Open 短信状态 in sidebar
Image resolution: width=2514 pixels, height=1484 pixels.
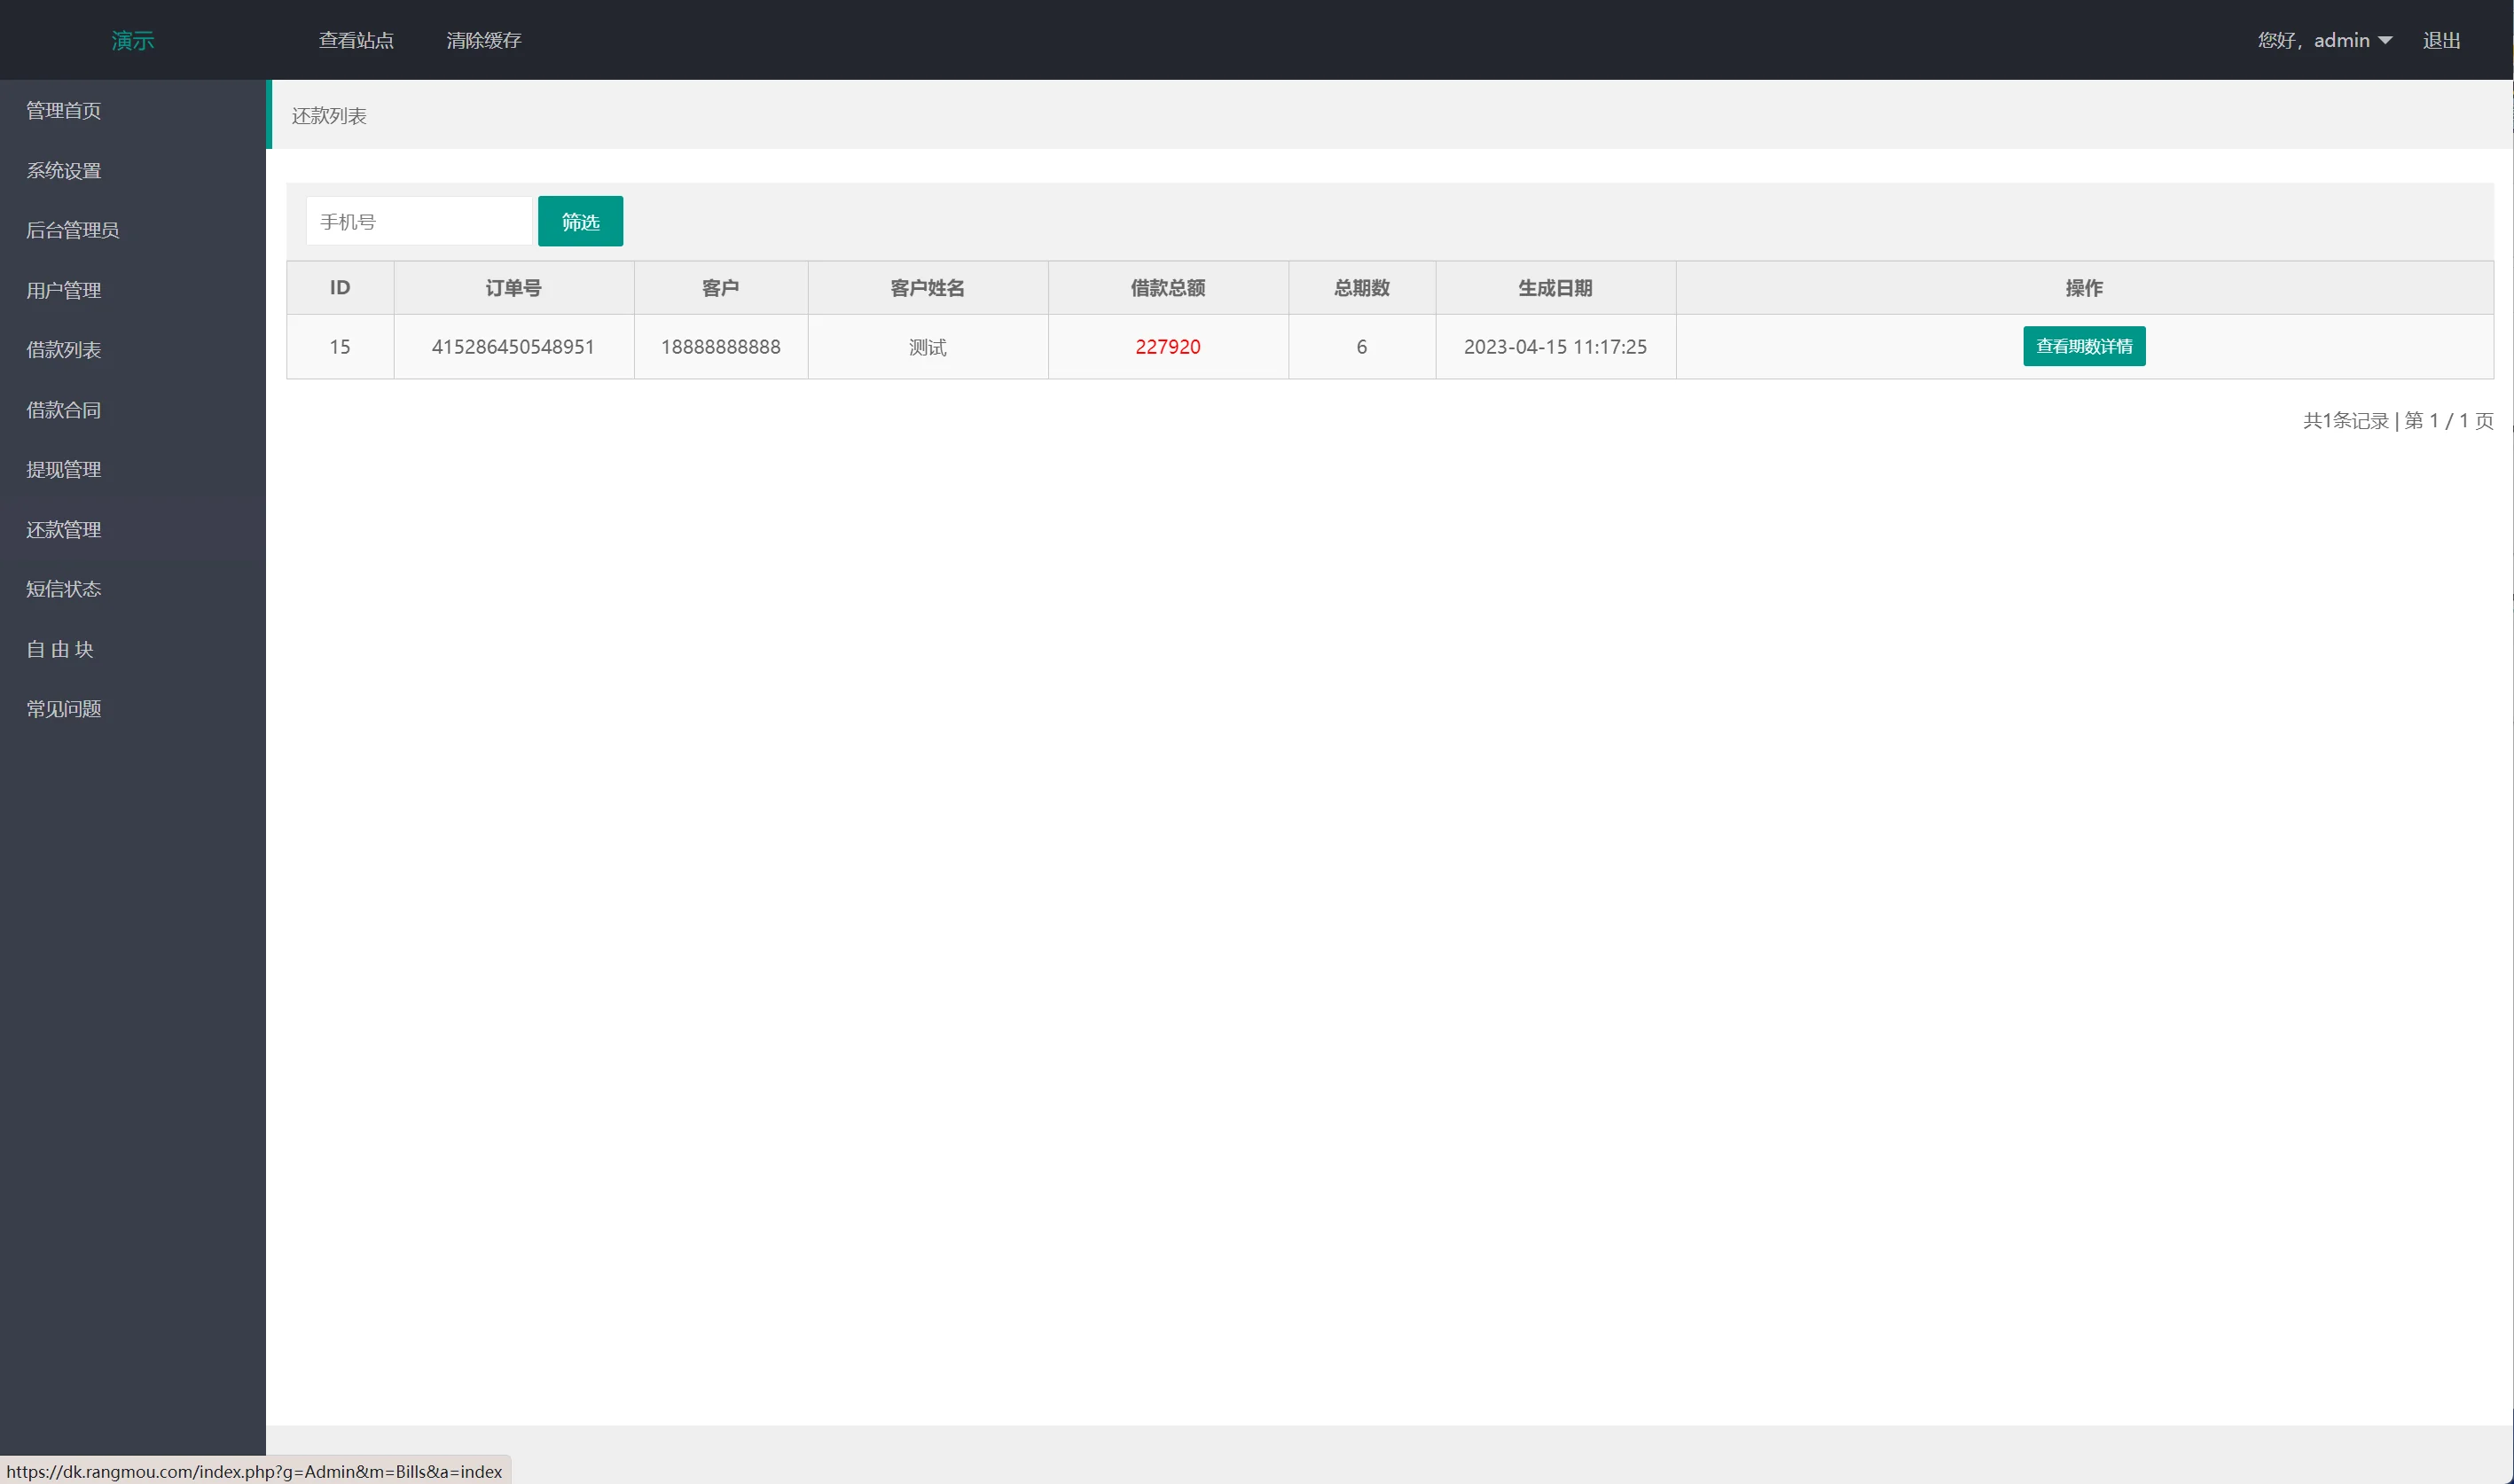64,589
